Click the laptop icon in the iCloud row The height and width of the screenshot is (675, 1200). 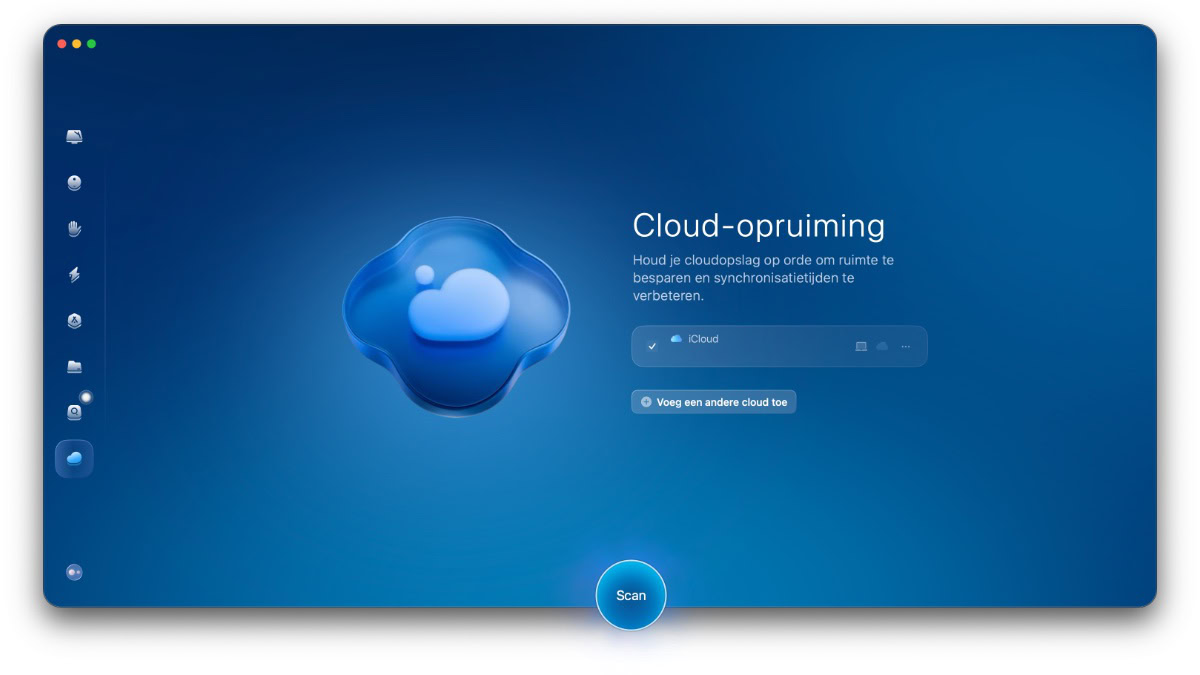point(861,345)
